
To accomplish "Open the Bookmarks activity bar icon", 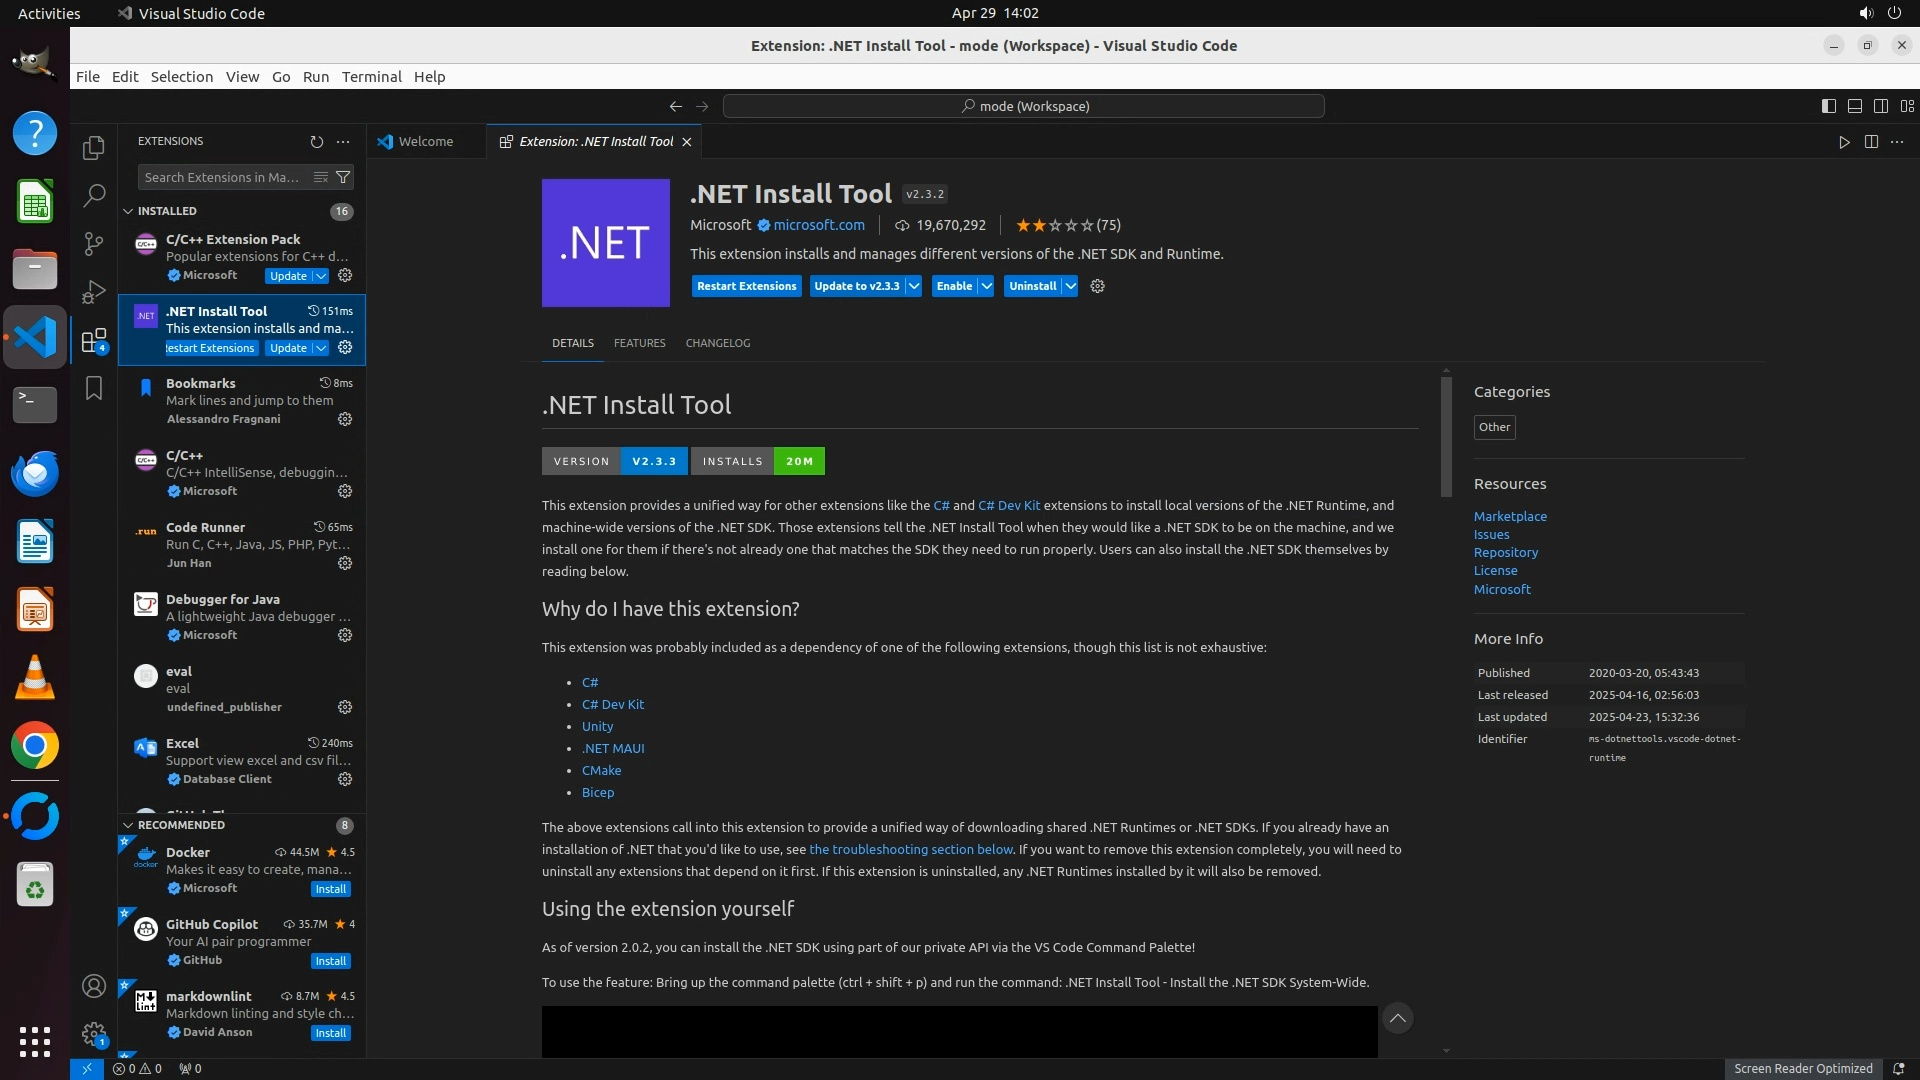I will pos(94,388).
